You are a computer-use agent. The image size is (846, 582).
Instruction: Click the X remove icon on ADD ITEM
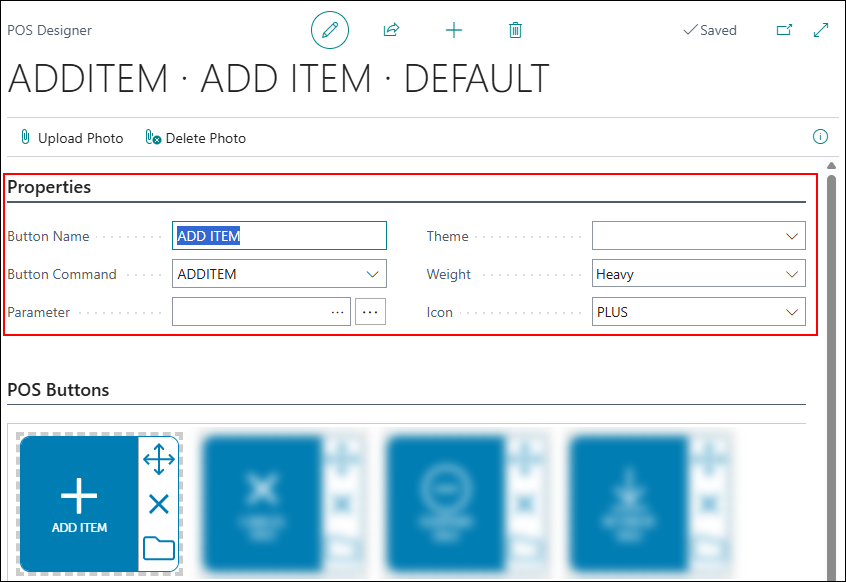point(159,504)
